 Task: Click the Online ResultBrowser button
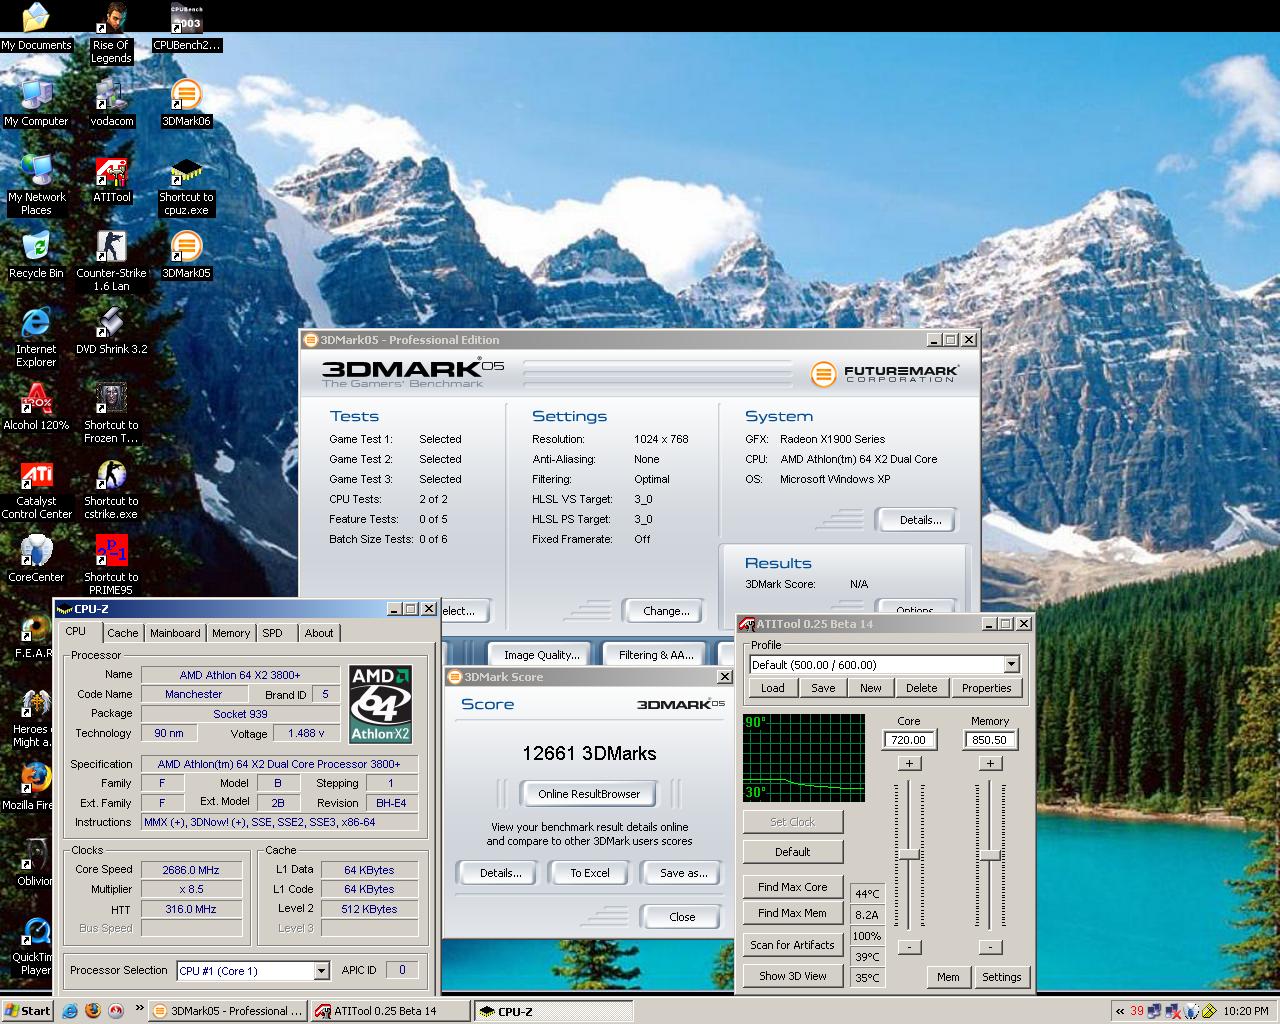589,794
